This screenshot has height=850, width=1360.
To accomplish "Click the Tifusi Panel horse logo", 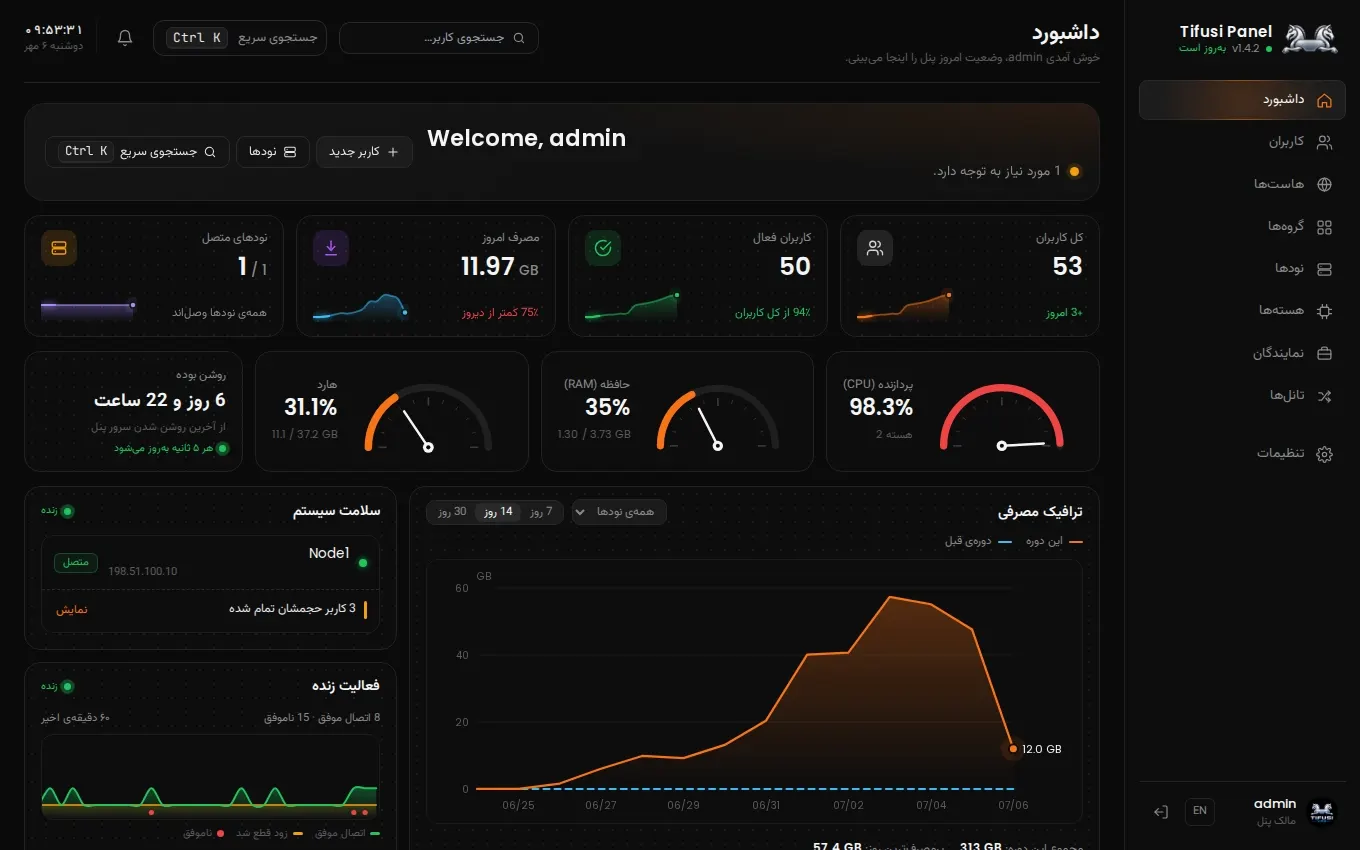I will click(x=1309, y=38).
